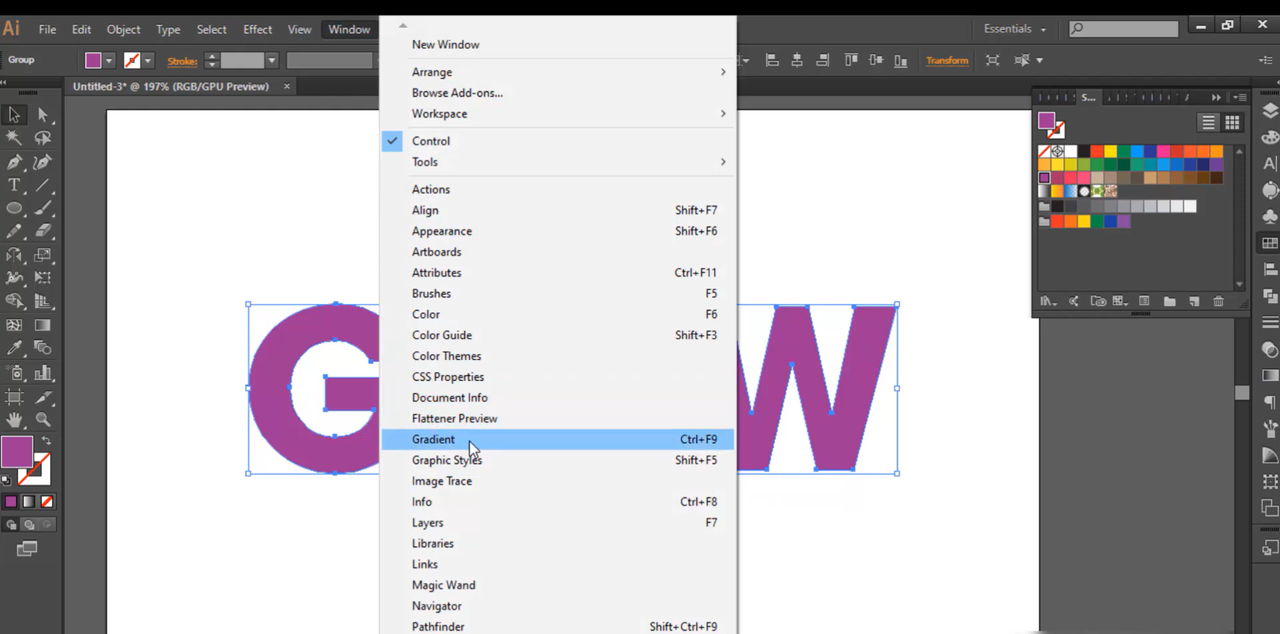Expand Workspace submenu

pos(558,114)
